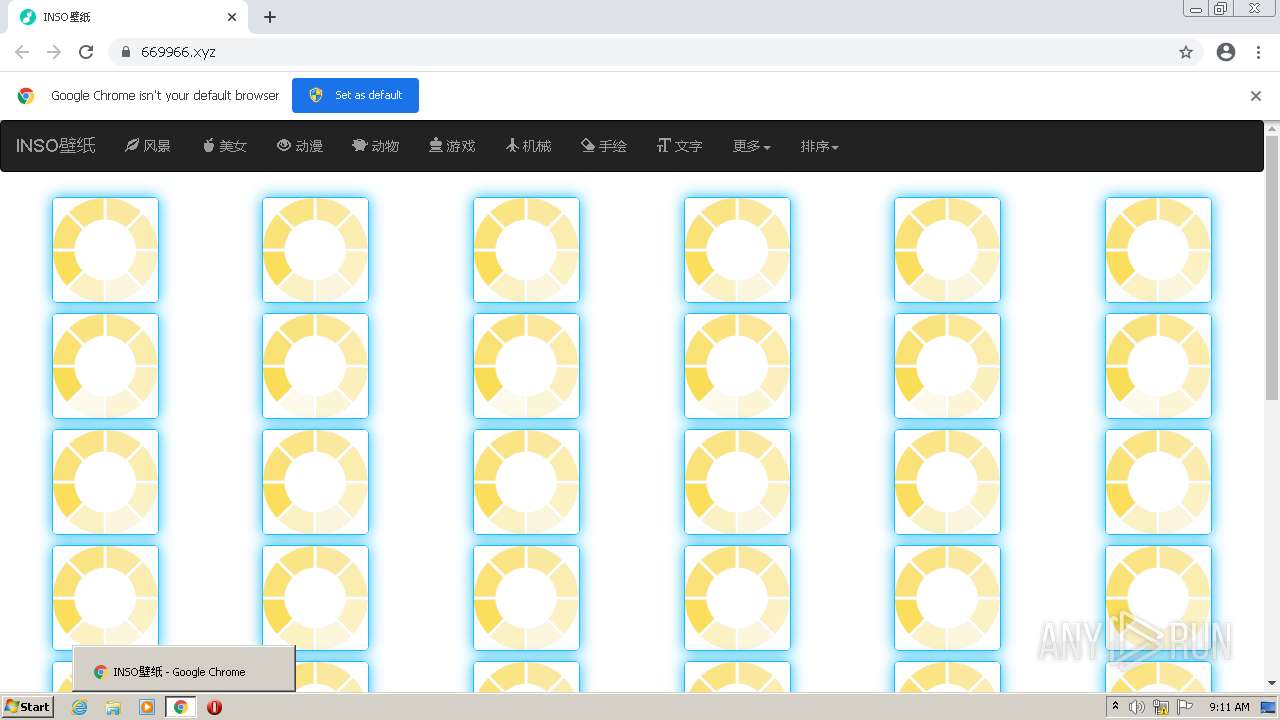The image size is (1280, 720).
Task: Launch Internet Explorer from taskbar
Action: click(x=80, y=707)
